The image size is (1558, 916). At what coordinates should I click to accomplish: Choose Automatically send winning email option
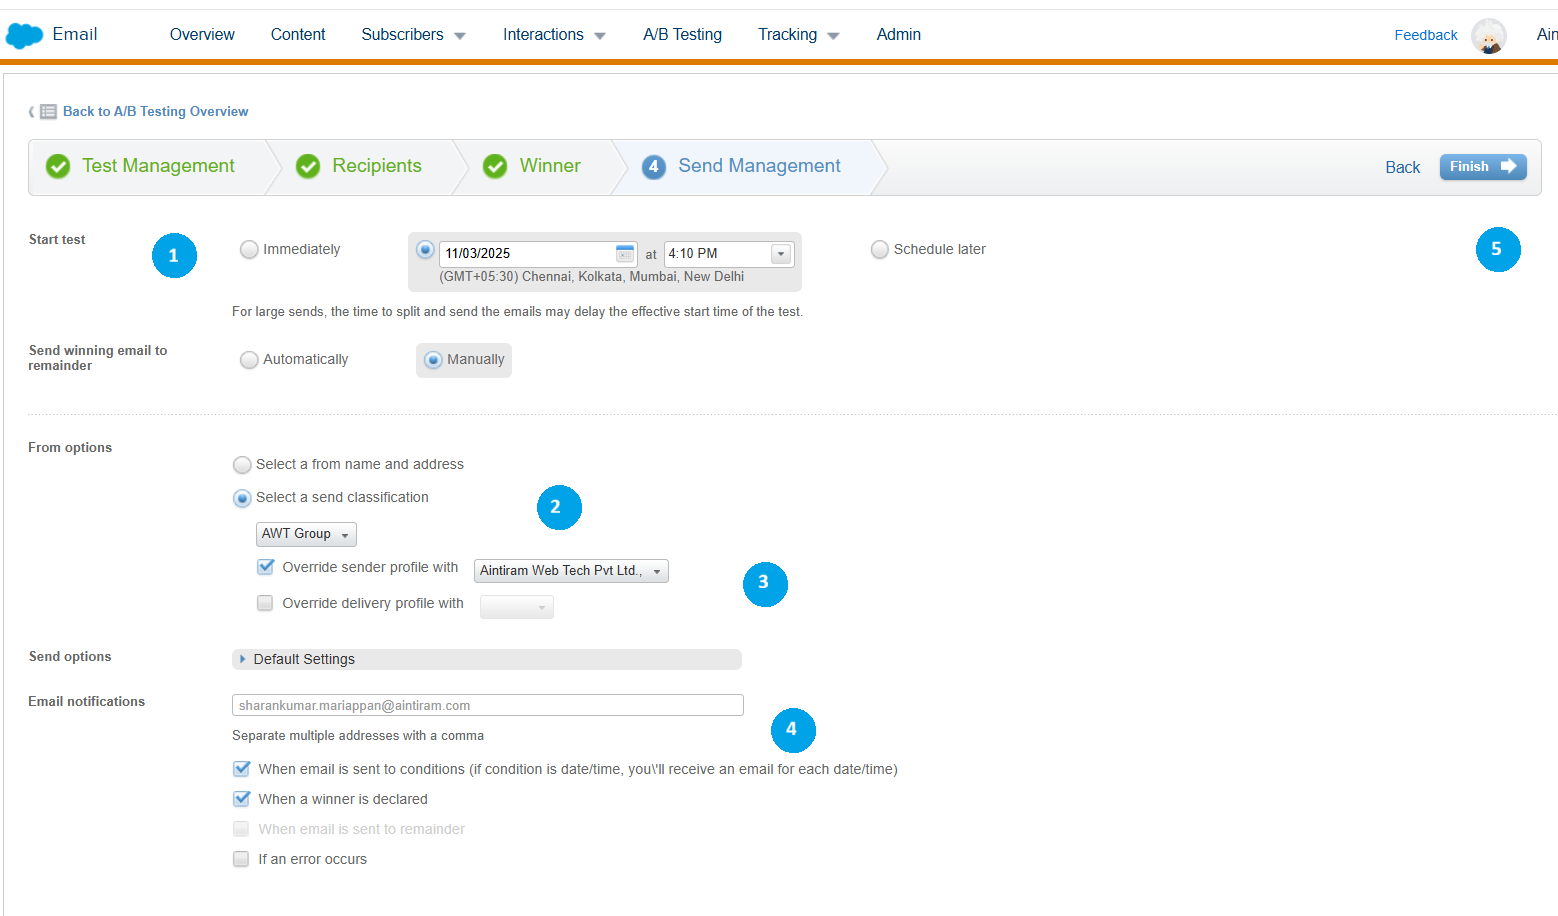click(x=249, y=360)
